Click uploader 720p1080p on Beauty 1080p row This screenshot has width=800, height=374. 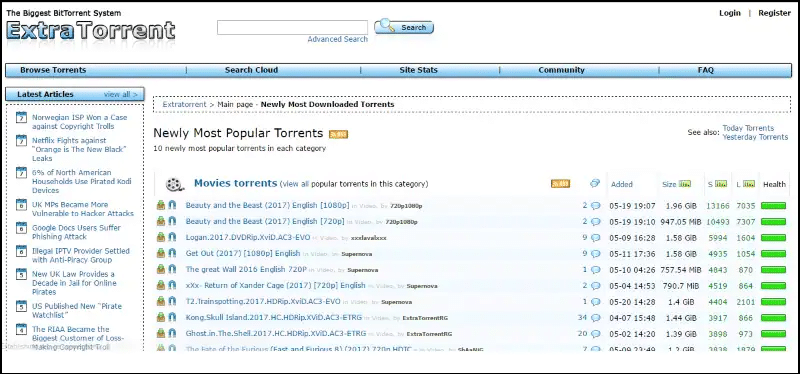406,206
